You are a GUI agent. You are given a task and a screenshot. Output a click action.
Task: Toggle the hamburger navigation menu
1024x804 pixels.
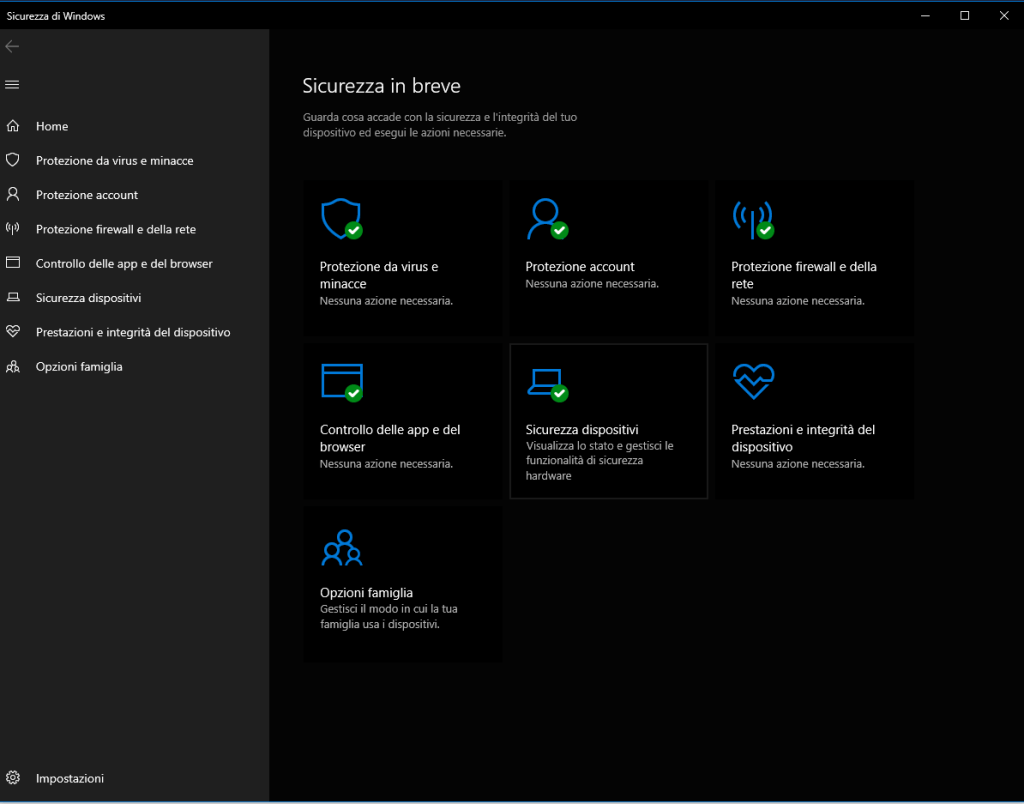(x=13, y=84)
